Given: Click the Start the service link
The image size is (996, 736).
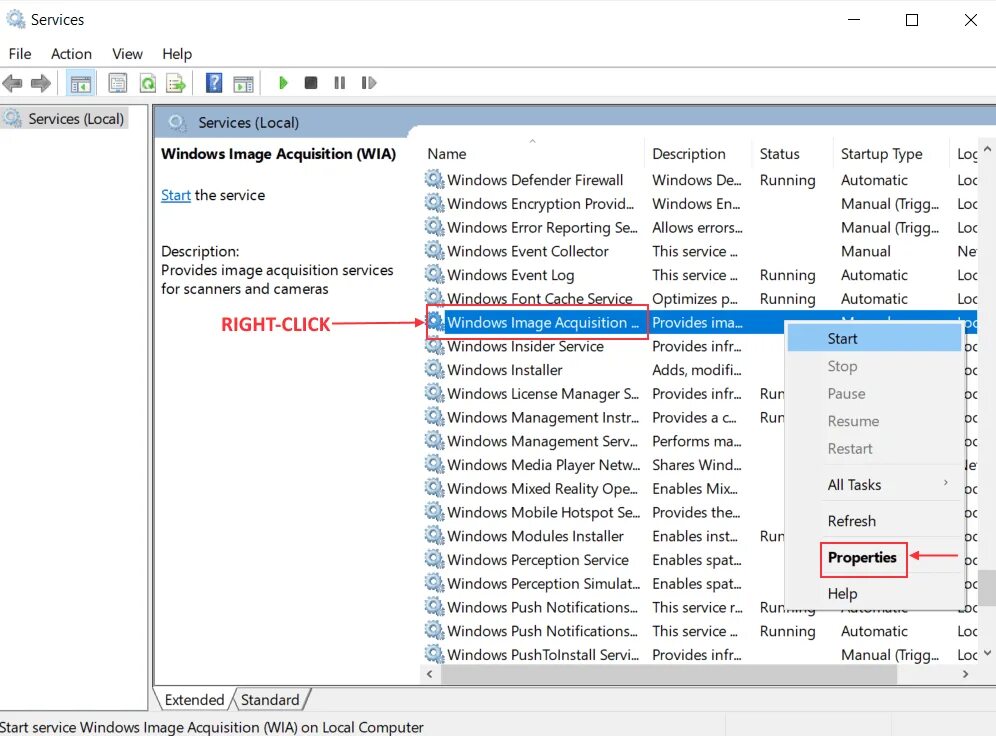Looking at the screenshot, I should coord(175,195).
